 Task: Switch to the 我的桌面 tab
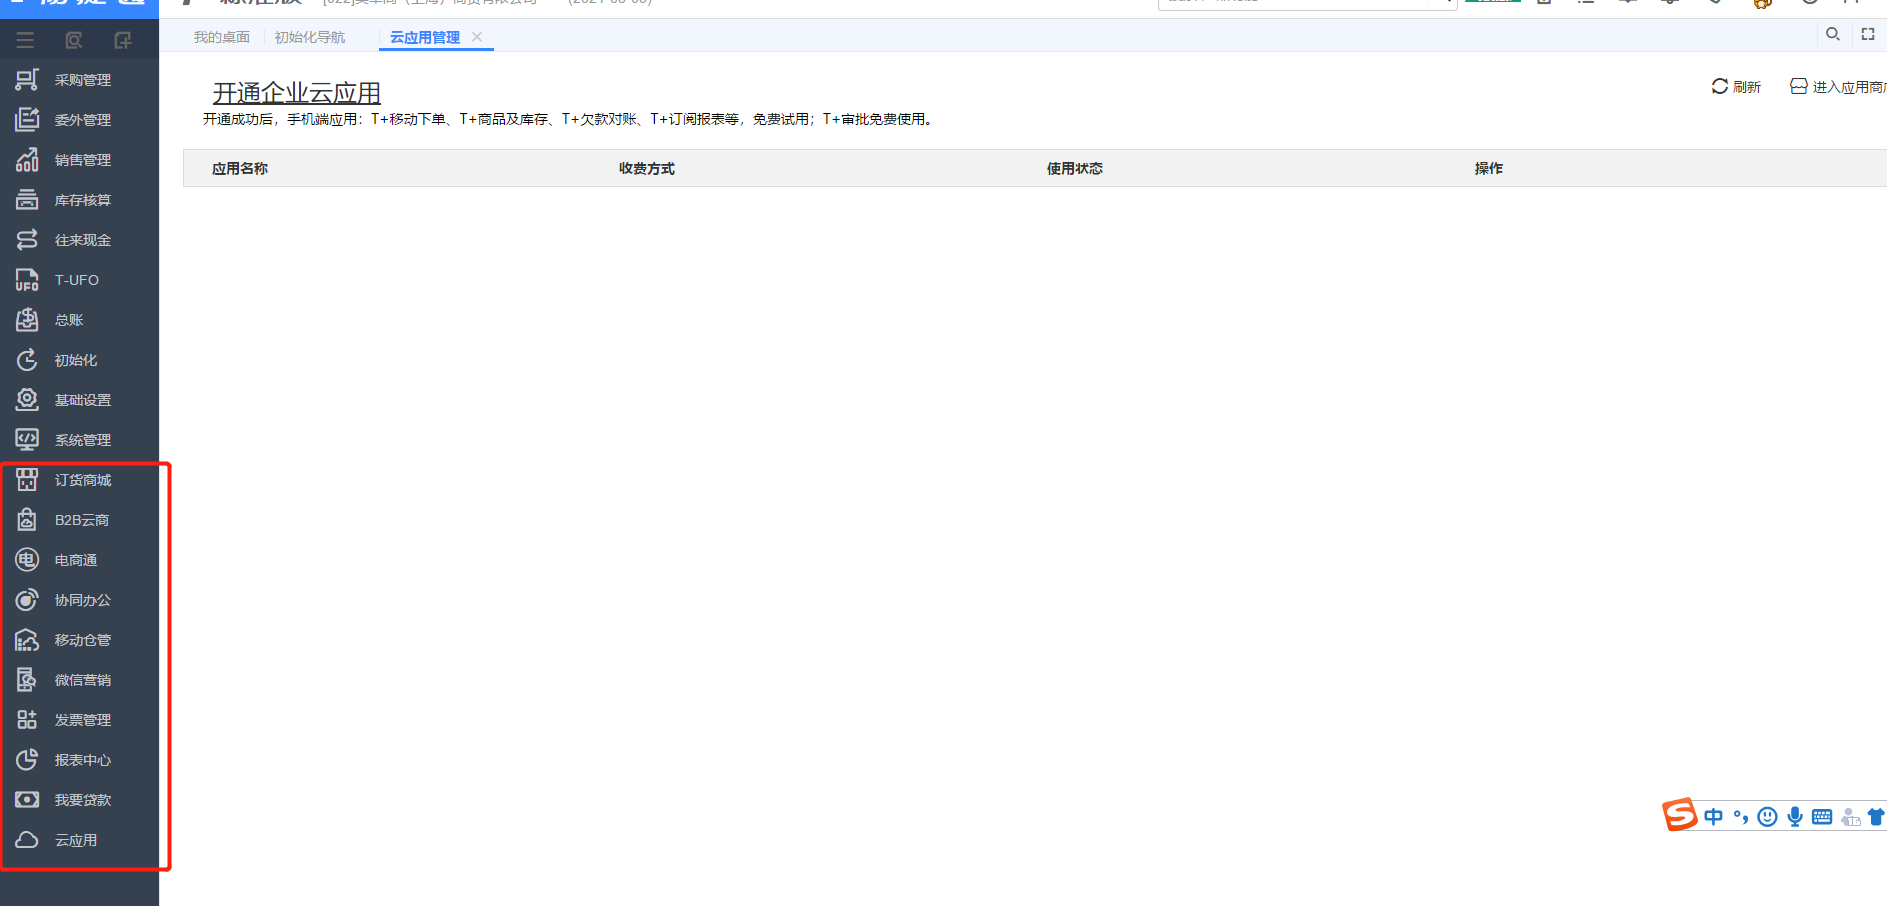tap(222, 37)
